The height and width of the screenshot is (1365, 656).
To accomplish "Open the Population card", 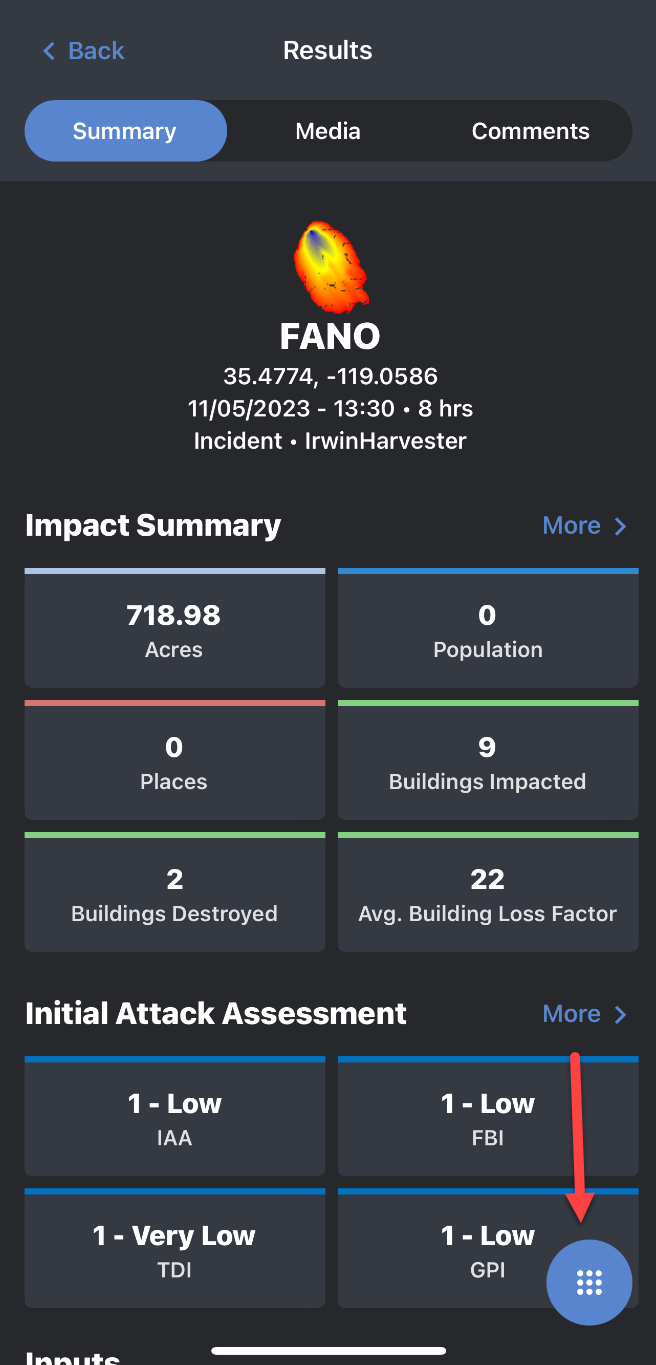I will 488,630.
